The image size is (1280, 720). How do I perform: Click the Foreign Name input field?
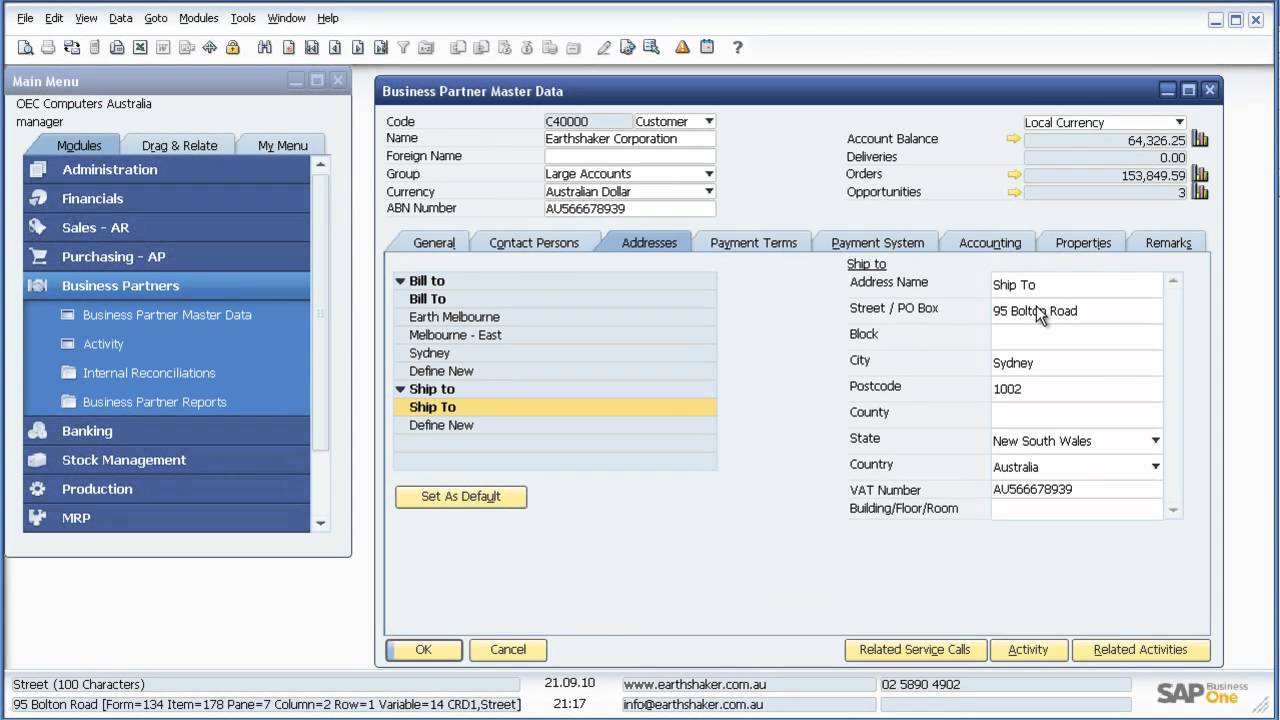coord(630,156)
